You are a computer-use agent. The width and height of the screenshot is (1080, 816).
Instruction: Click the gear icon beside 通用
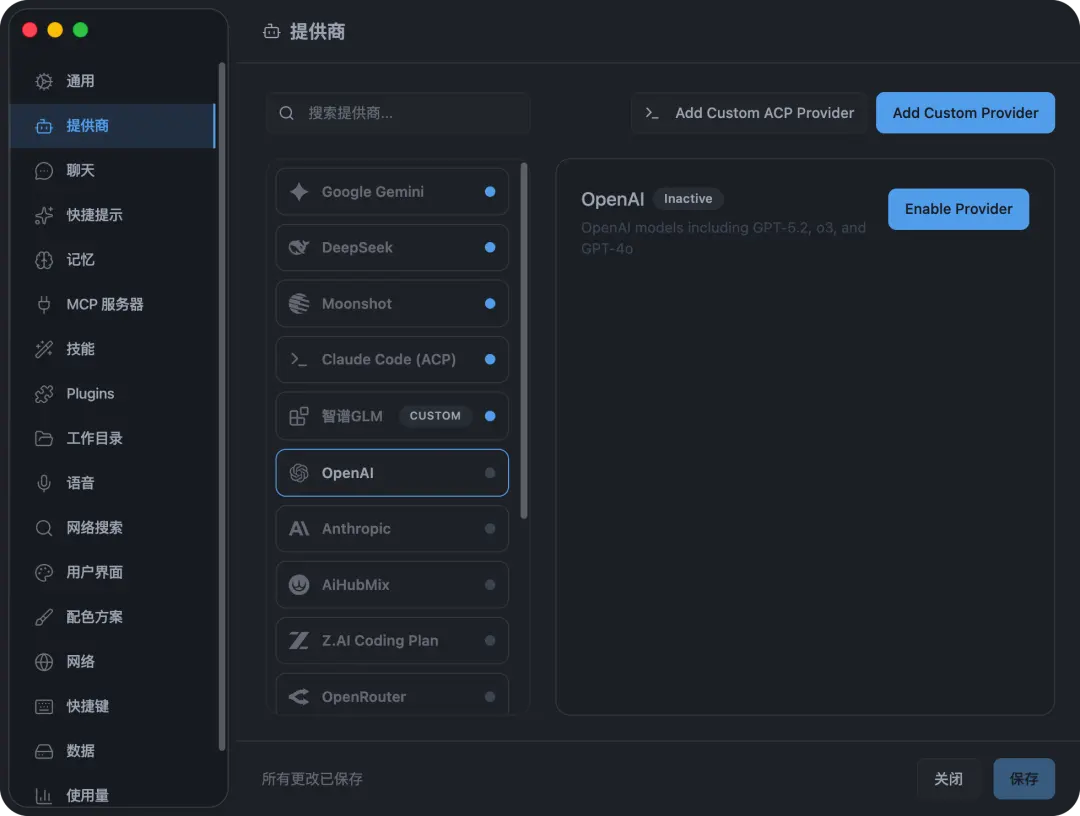coord(44,81)
